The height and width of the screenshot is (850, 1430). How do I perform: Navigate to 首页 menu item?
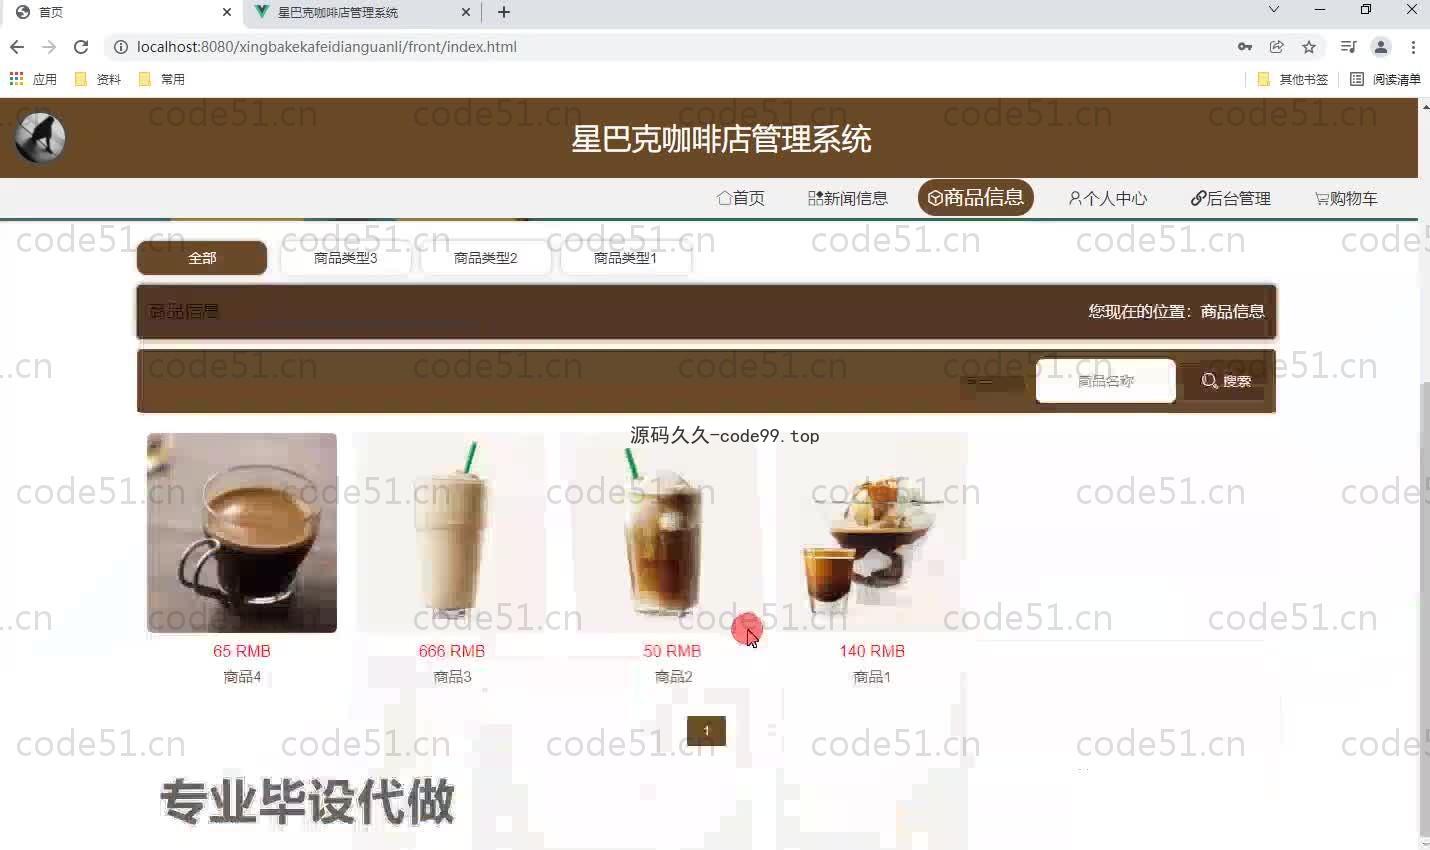[x=741, y=198]
